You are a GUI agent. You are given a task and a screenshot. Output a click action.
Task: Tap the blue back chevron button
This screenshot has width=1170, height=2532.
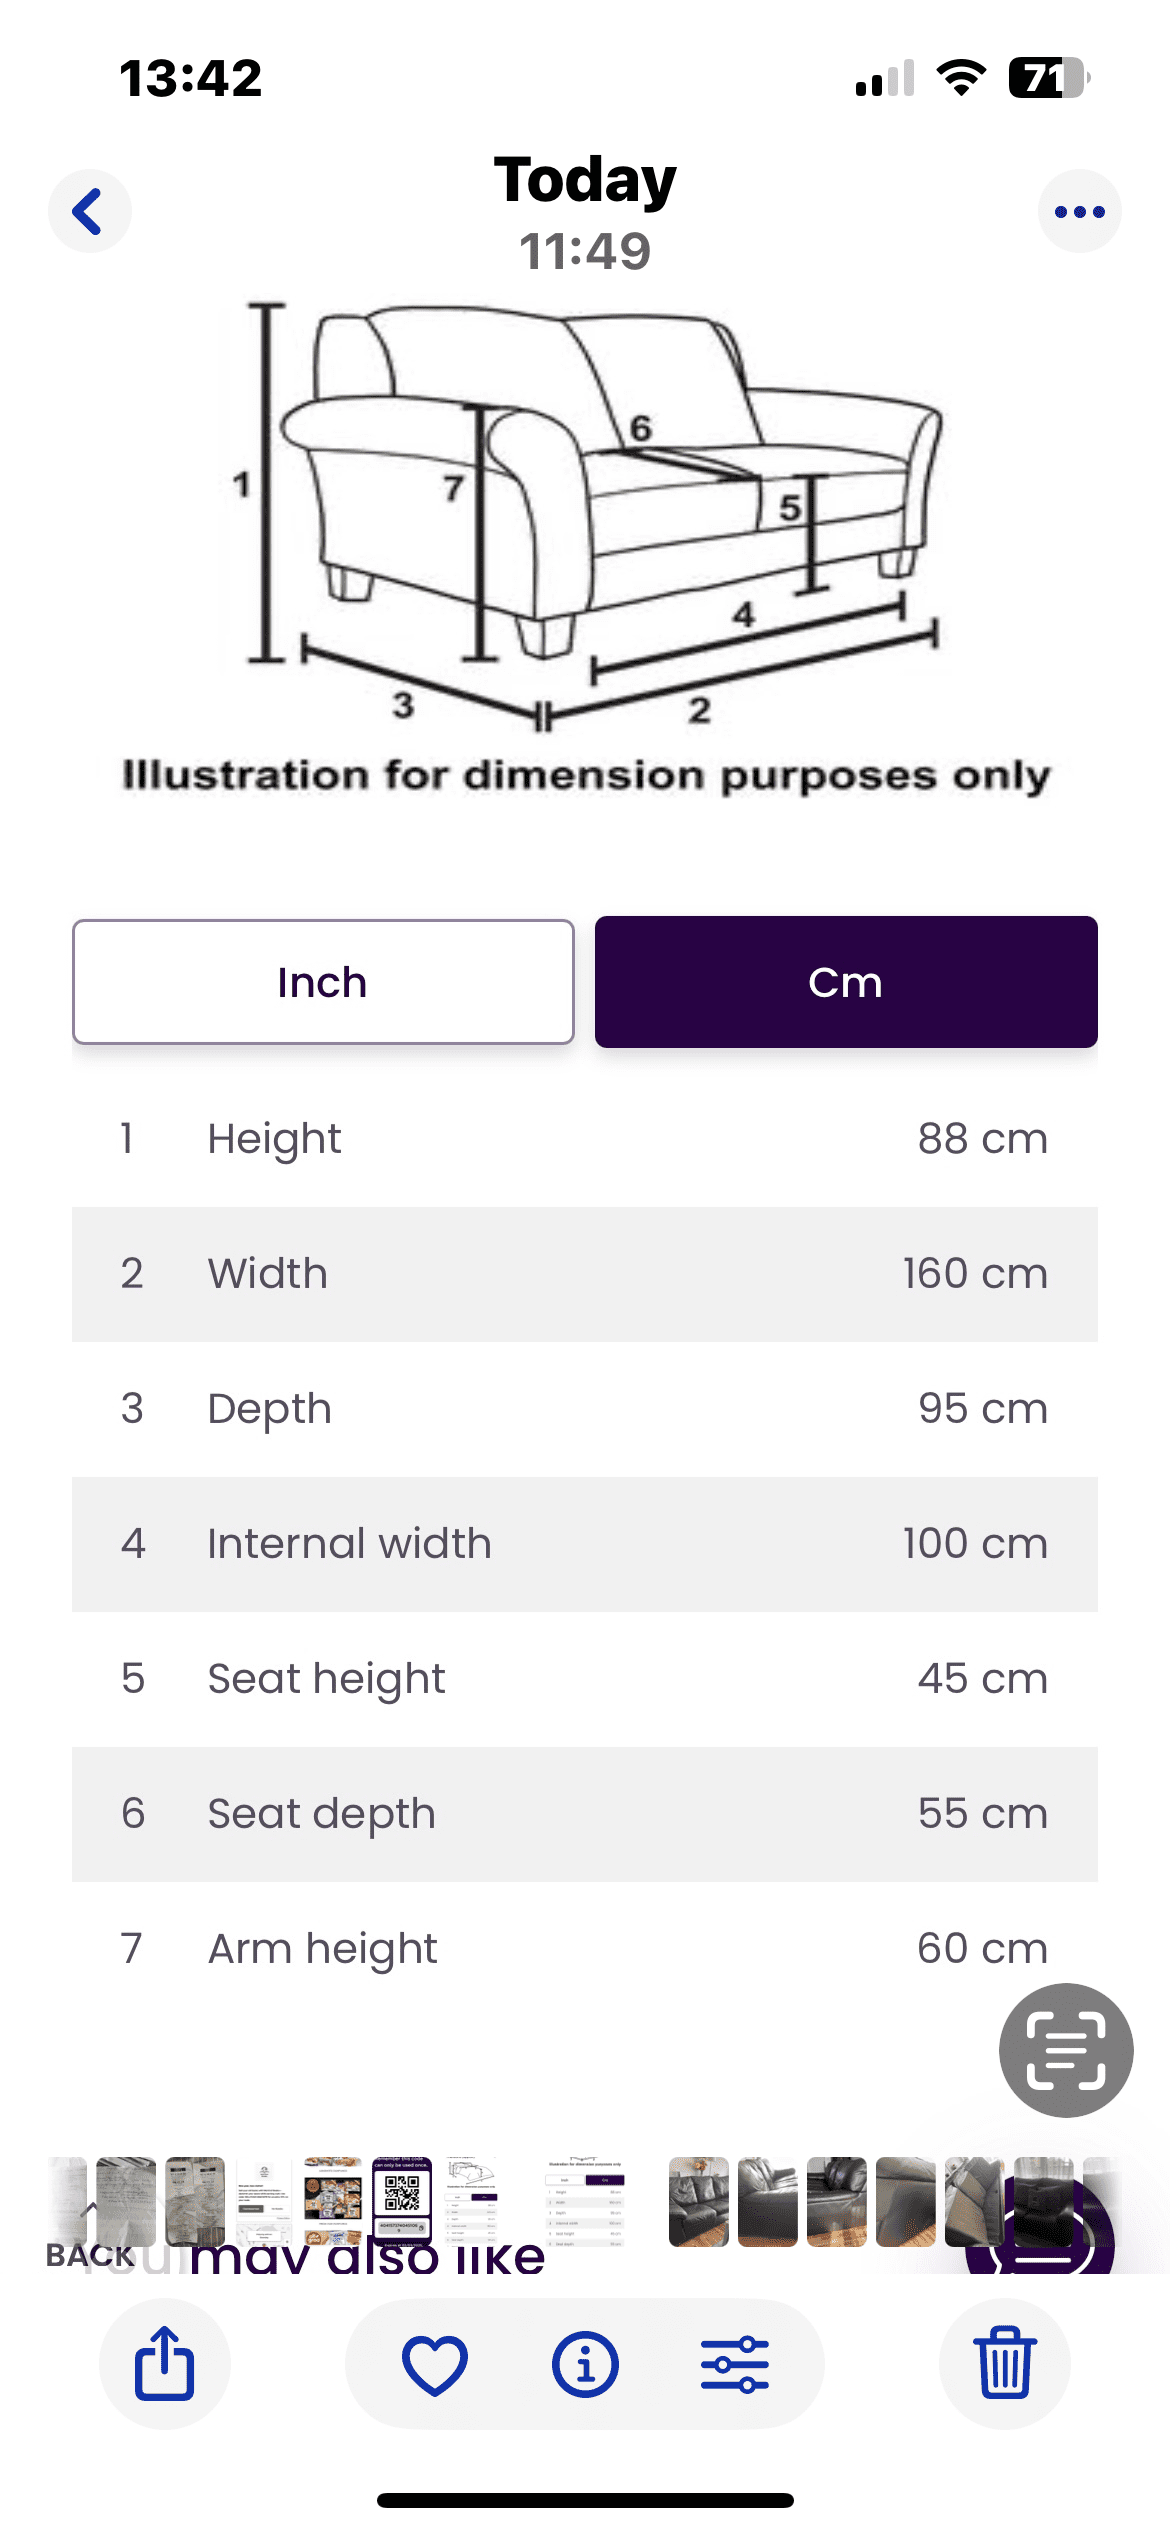[x=90, y=211]
